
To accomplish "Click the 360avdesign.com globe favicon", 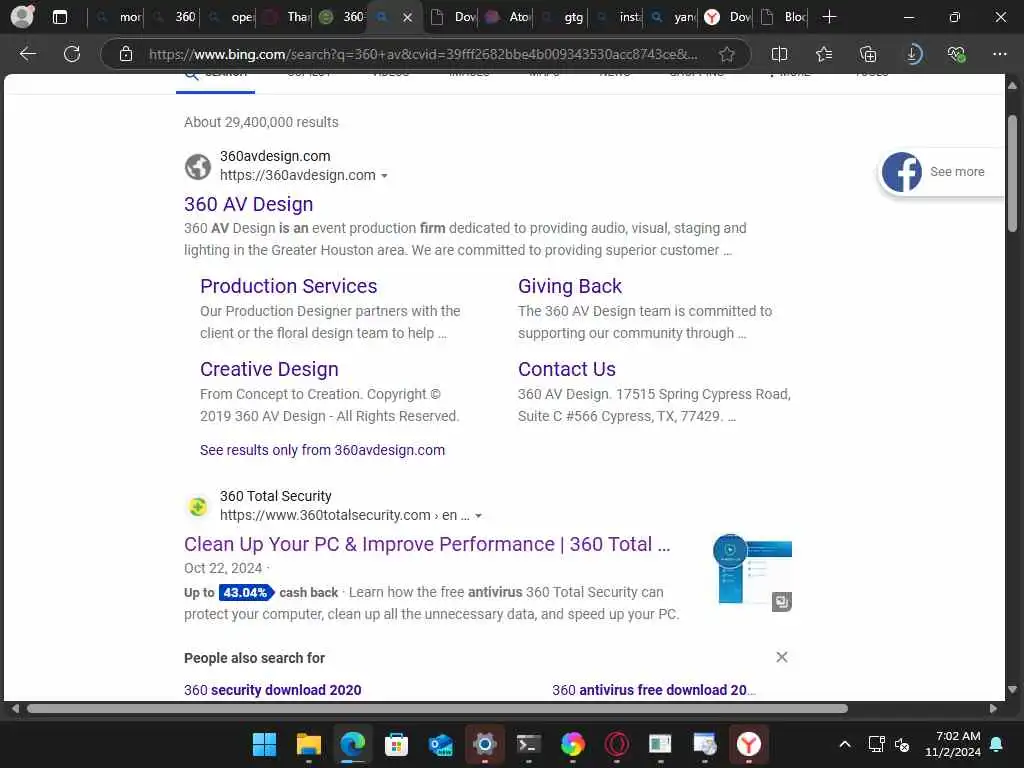I will [x=197, y=167].
